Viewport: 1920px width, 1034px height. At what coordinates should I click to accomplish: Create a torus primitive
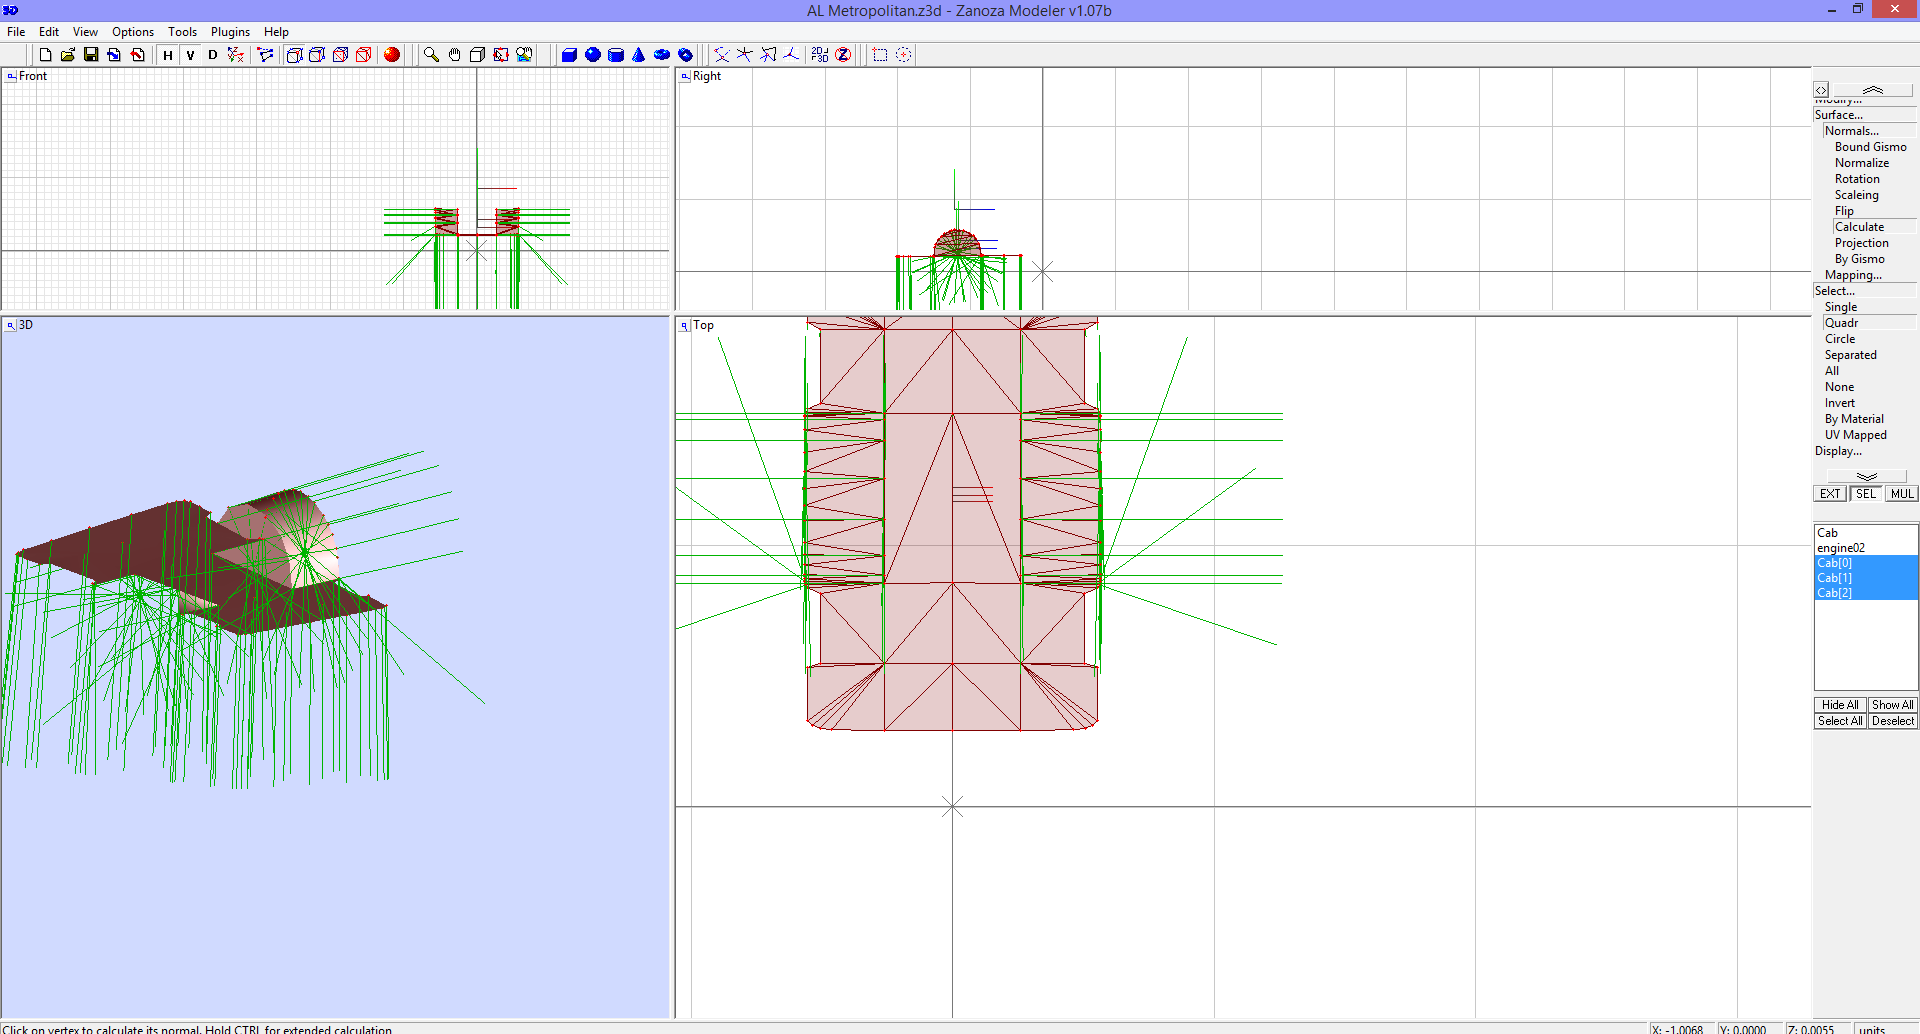pos(663,55)
